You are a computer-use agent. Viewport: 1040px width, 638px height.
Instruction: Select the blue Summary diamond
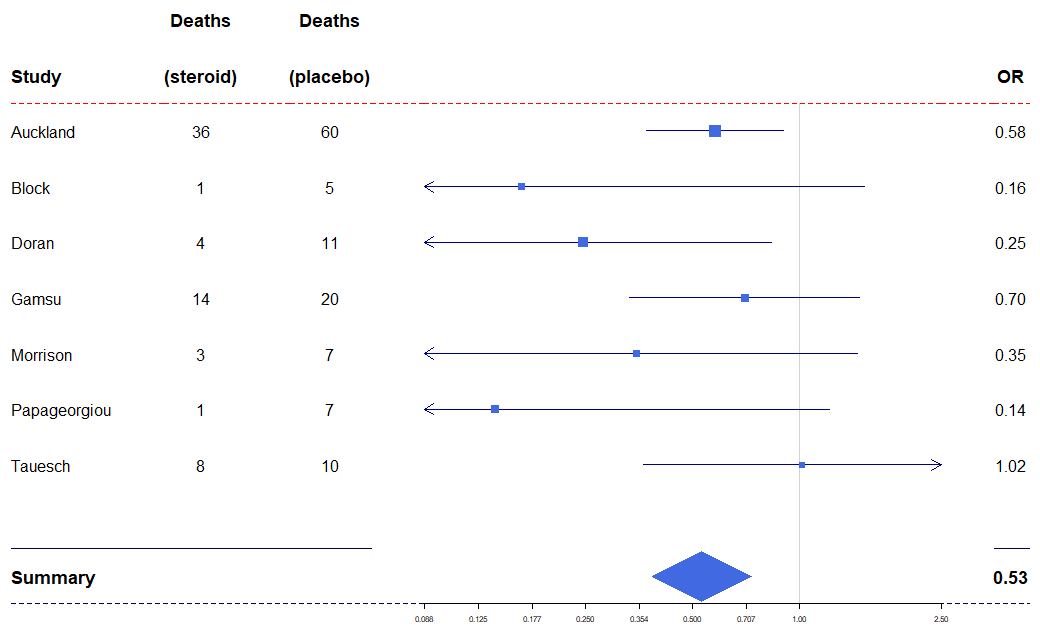coord(701,577)
